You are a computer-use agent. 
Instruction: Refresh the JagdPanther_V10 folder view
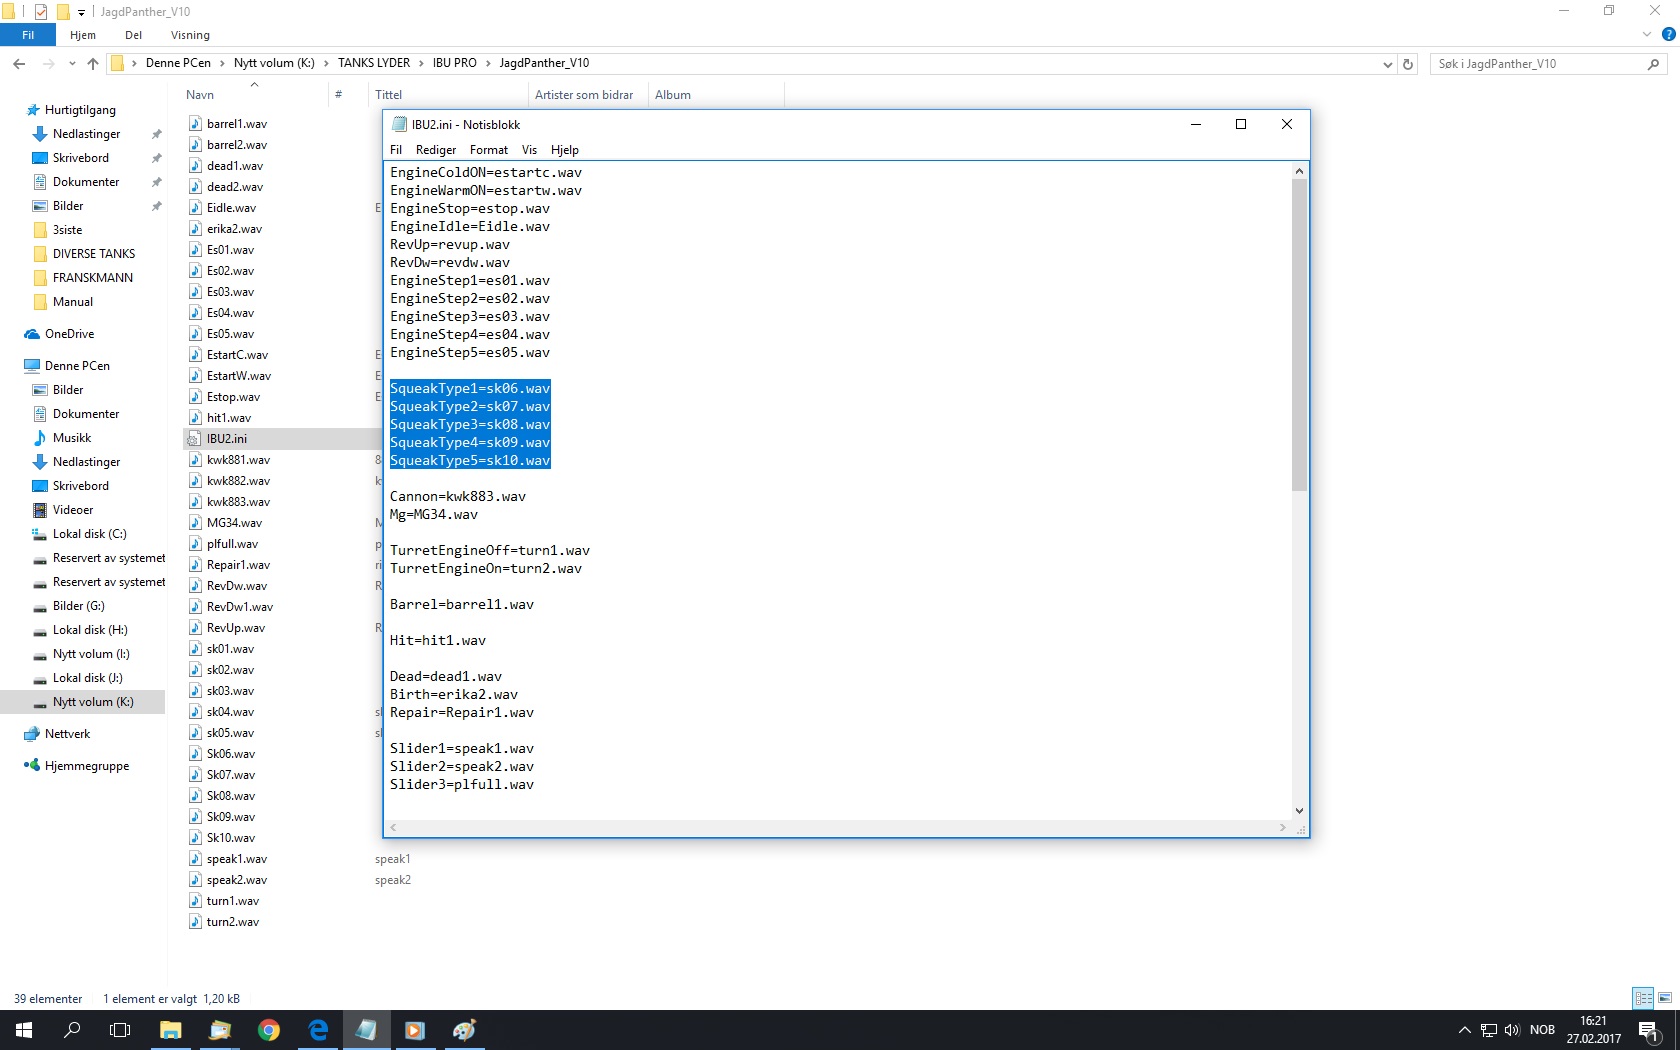(x=1408, y=64)
